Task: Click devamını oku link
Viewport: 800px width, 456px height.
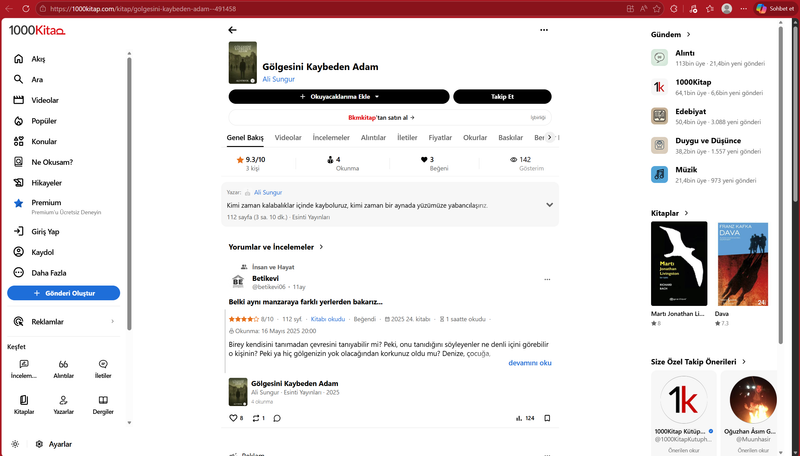Action: (x=530, y=363)
